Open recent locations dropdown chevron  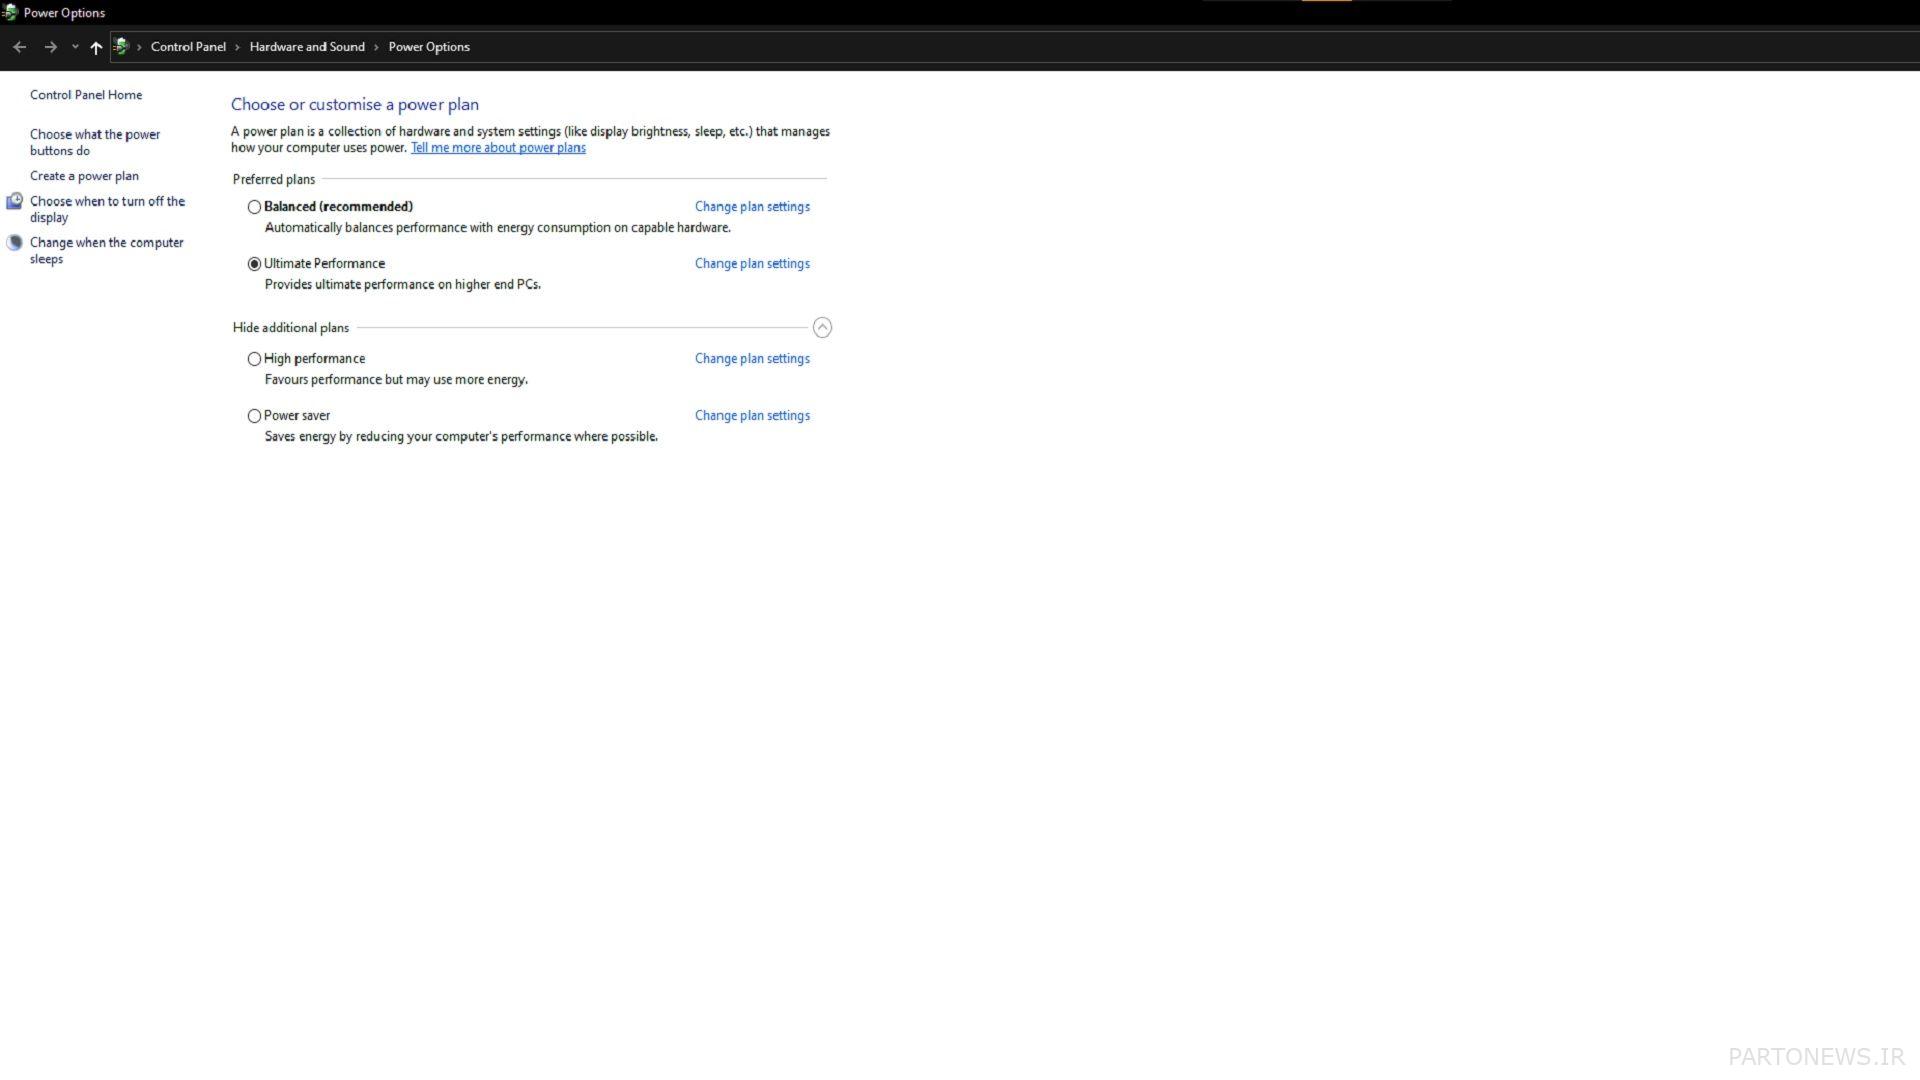(75, 47)
